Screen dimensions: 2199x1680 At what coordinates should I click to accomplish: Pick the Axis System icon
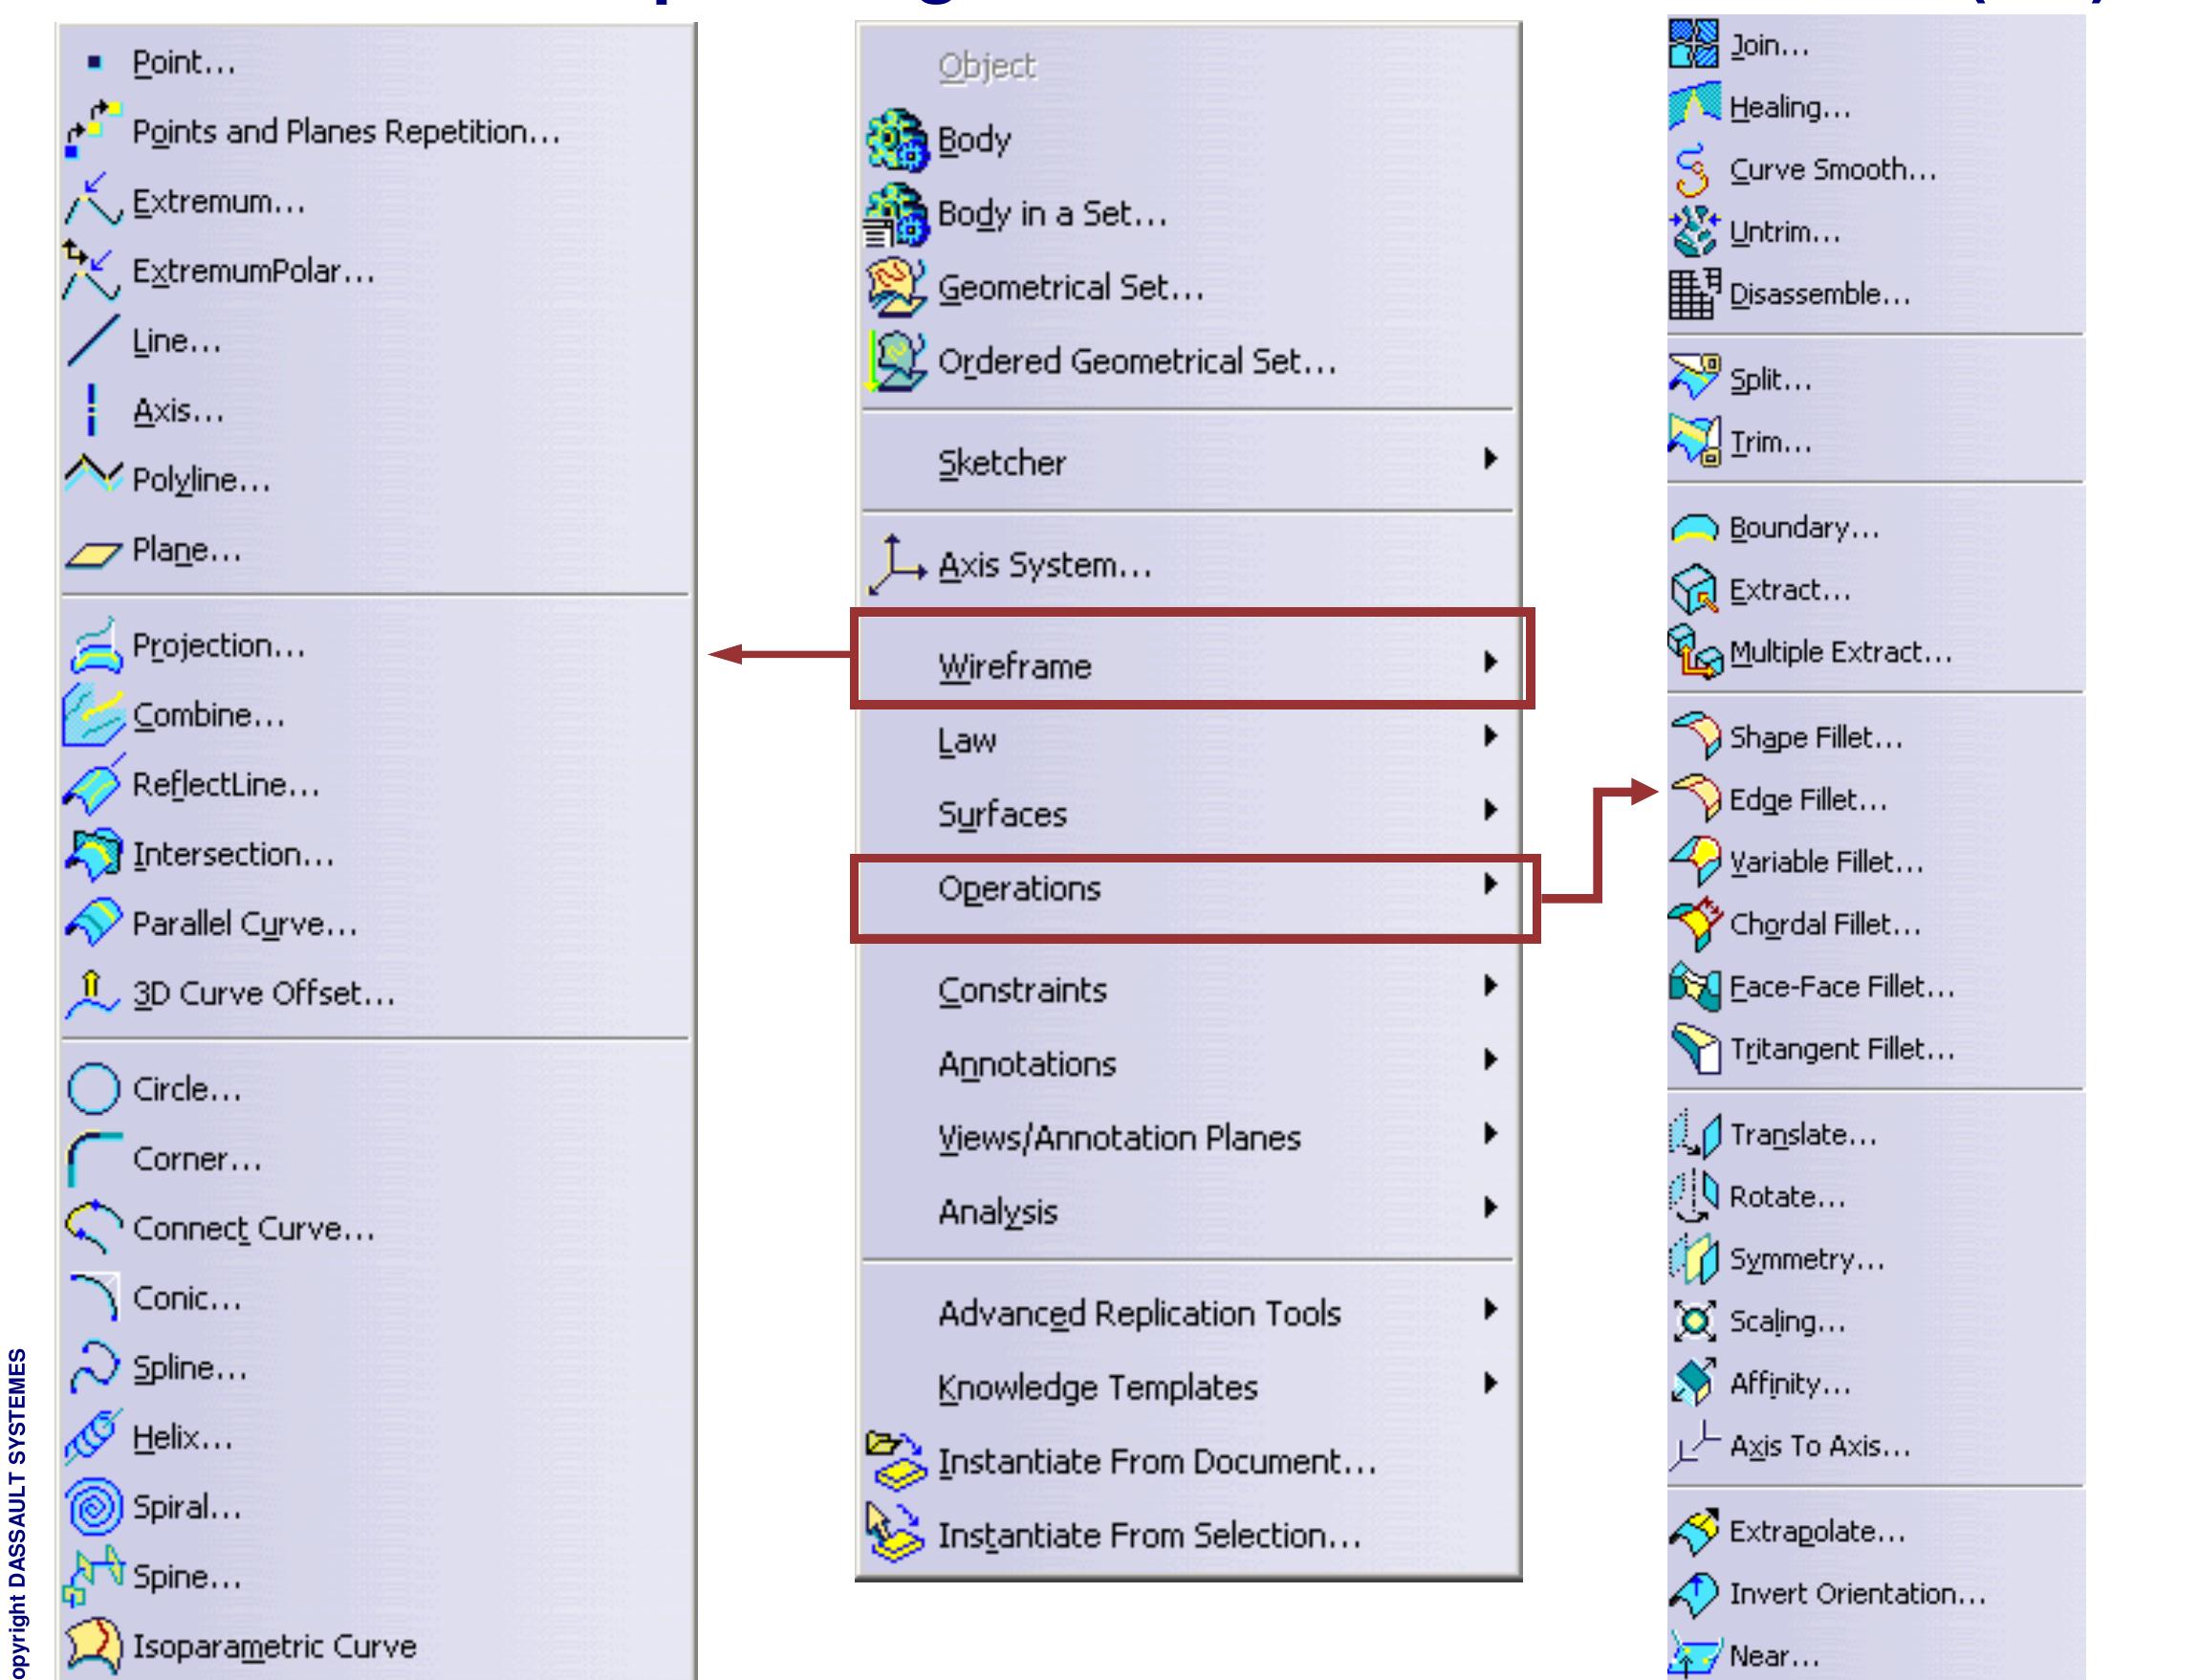896,566
